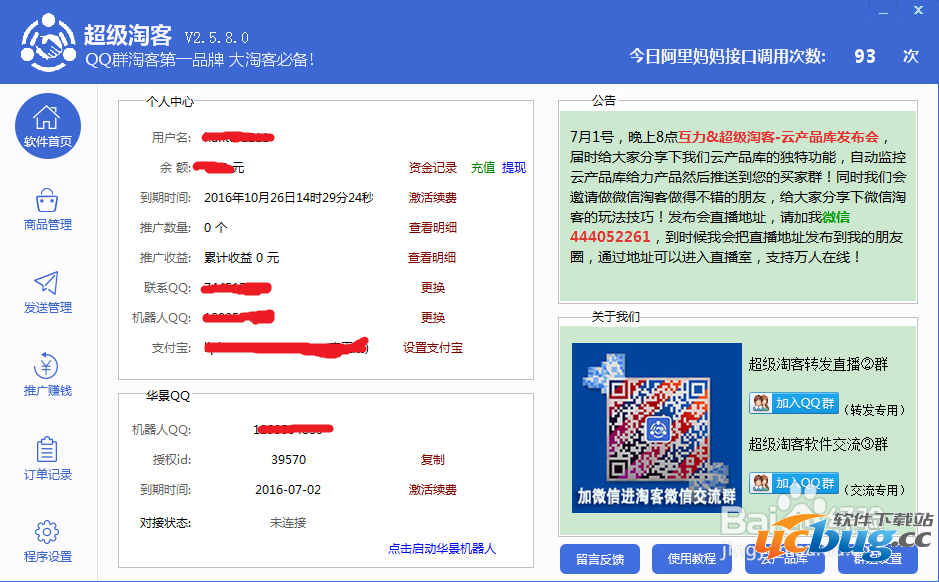The height and width of the screenshot is (582, 939).
Task: Click 激活续费 next to 2016年10月26日
Action: coord(432,198)
